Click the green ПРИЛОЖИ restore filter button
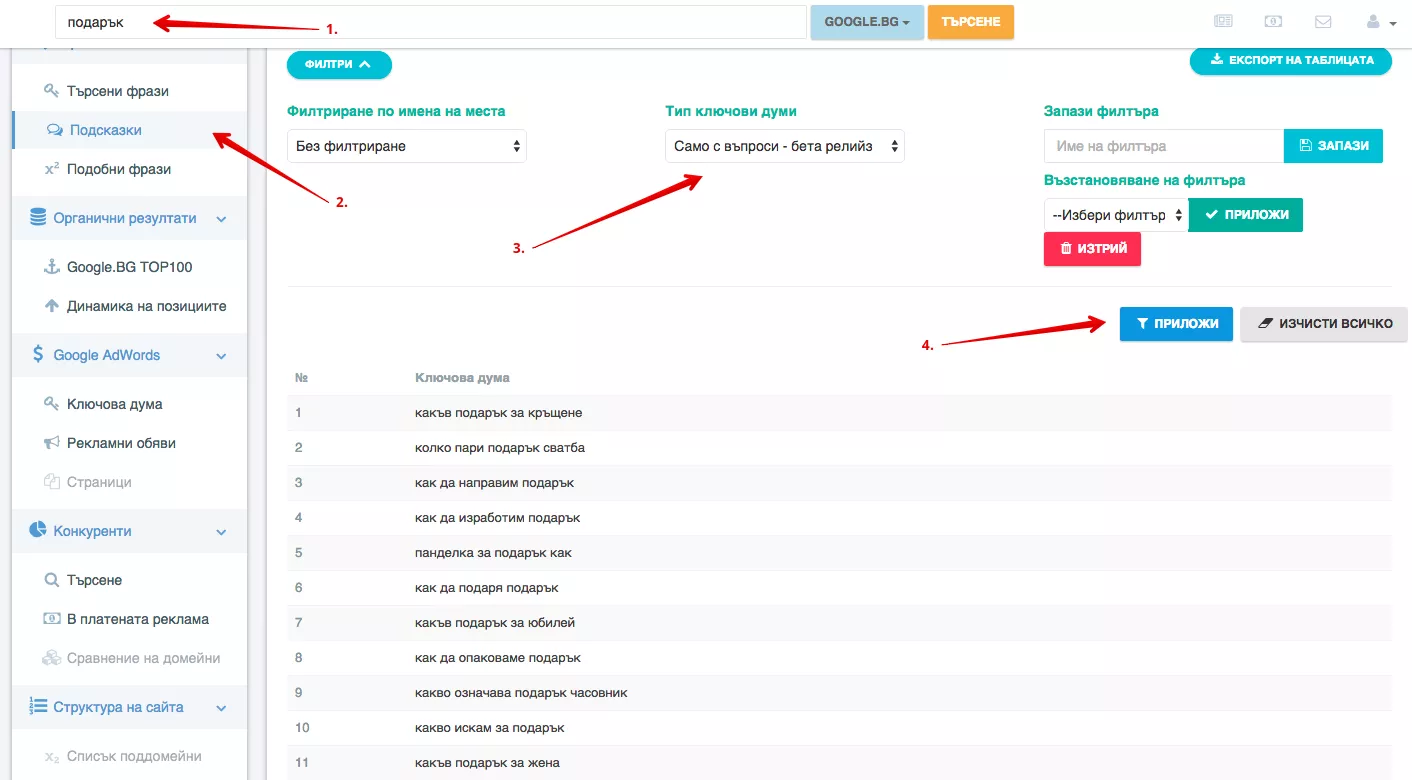 point(1246,215)
